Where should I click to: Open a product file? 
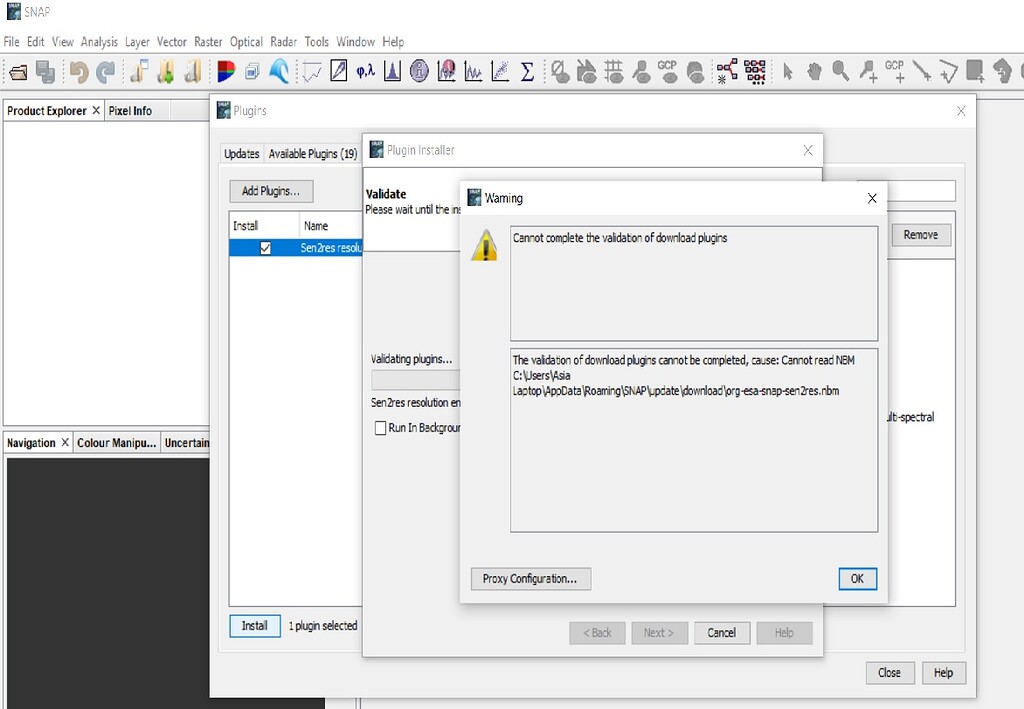(x=17, y=71)
